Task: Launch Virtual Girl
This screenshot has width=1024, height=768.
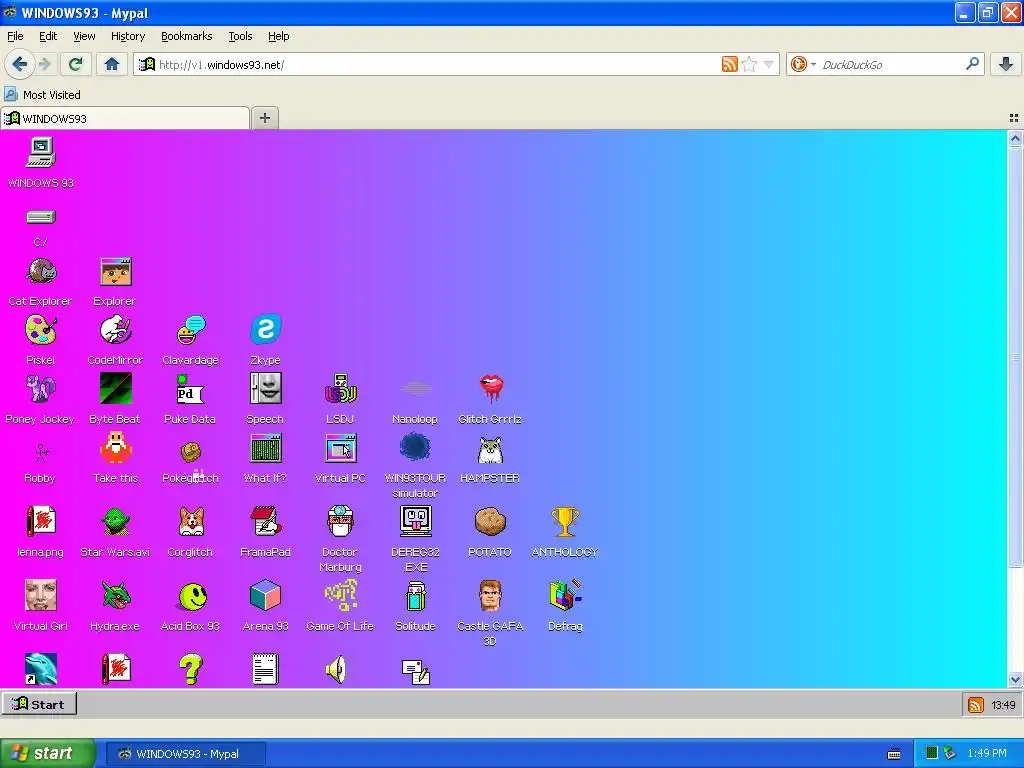Action: (40, 605)
